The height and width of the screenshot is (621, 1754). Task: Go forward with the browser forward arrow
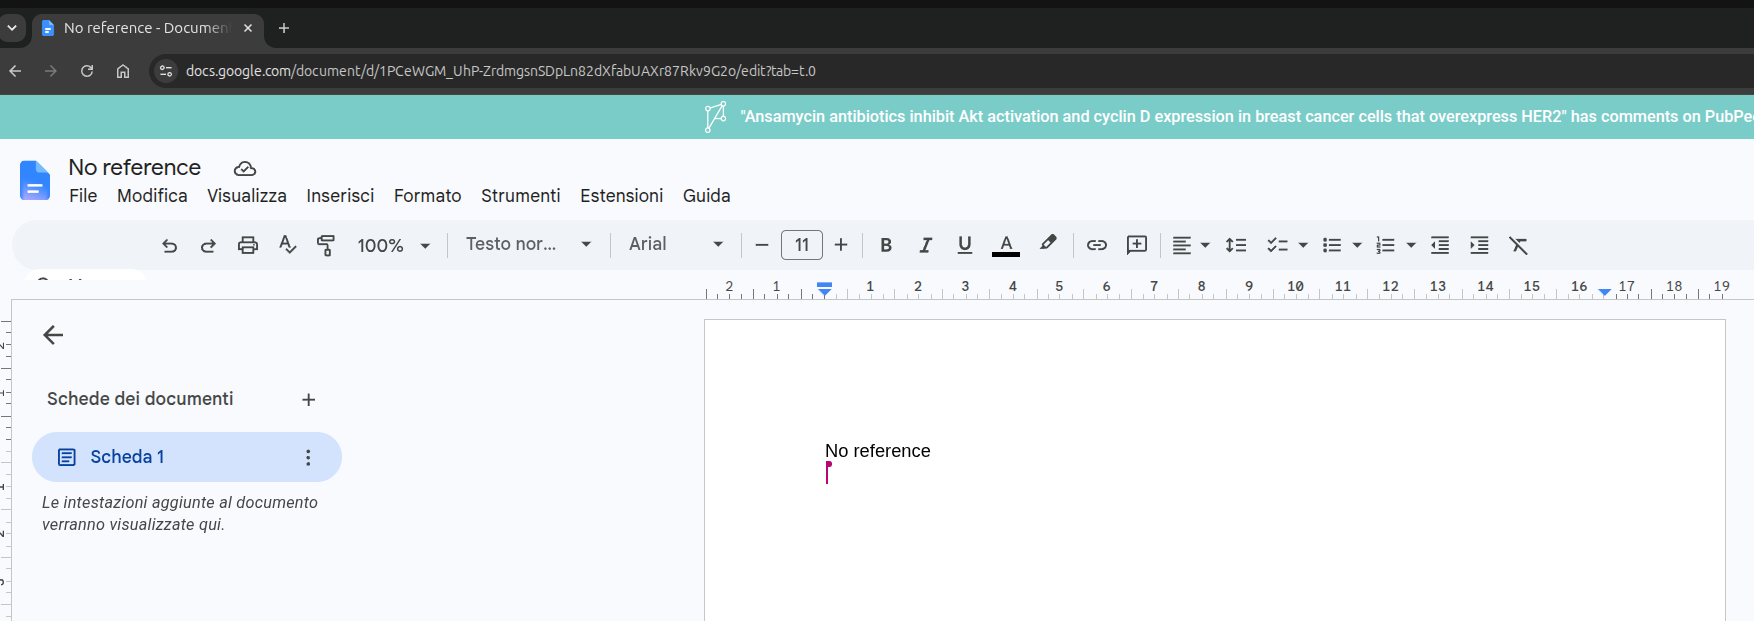point(51,71)
